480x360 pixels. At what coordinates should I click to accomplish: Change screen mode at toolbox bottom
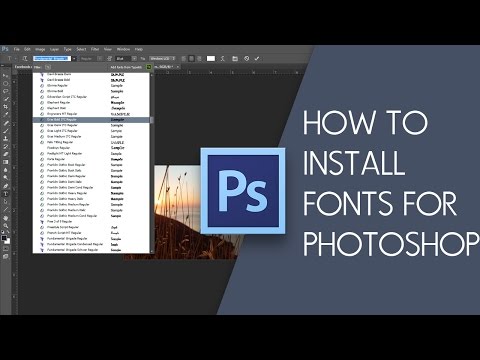click(6, 256)
